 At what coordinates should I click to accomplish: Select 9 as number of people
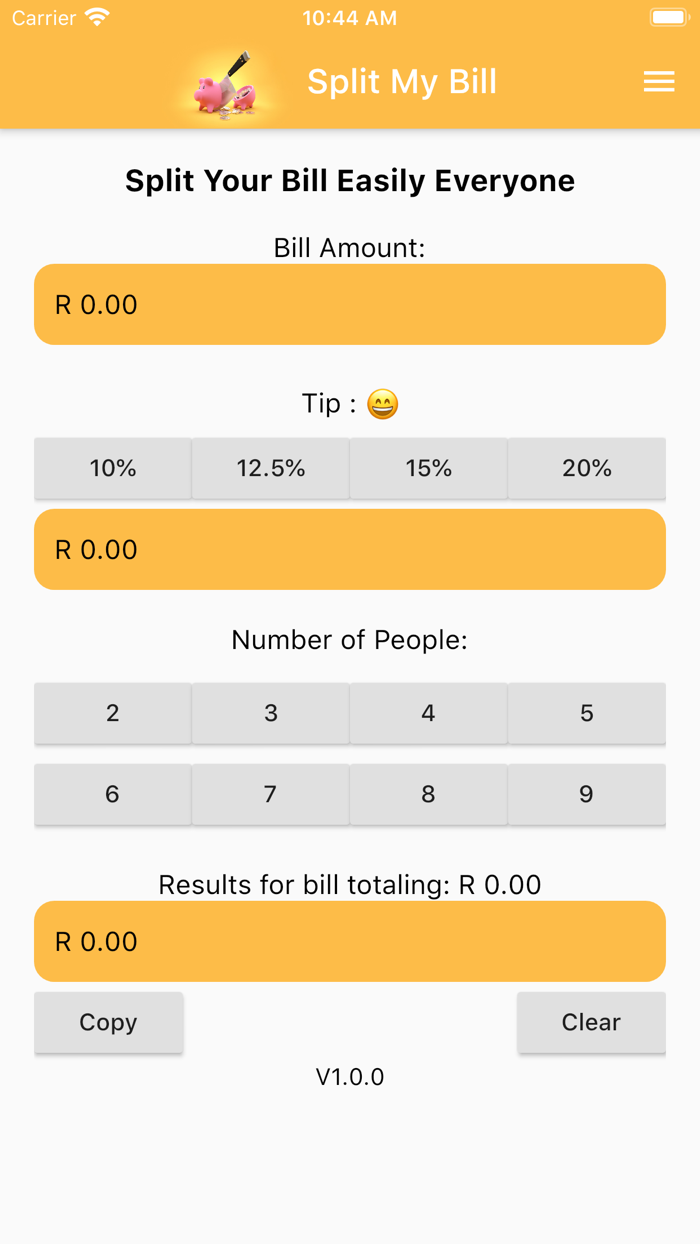pyautogui.click(x=587, y=794)
